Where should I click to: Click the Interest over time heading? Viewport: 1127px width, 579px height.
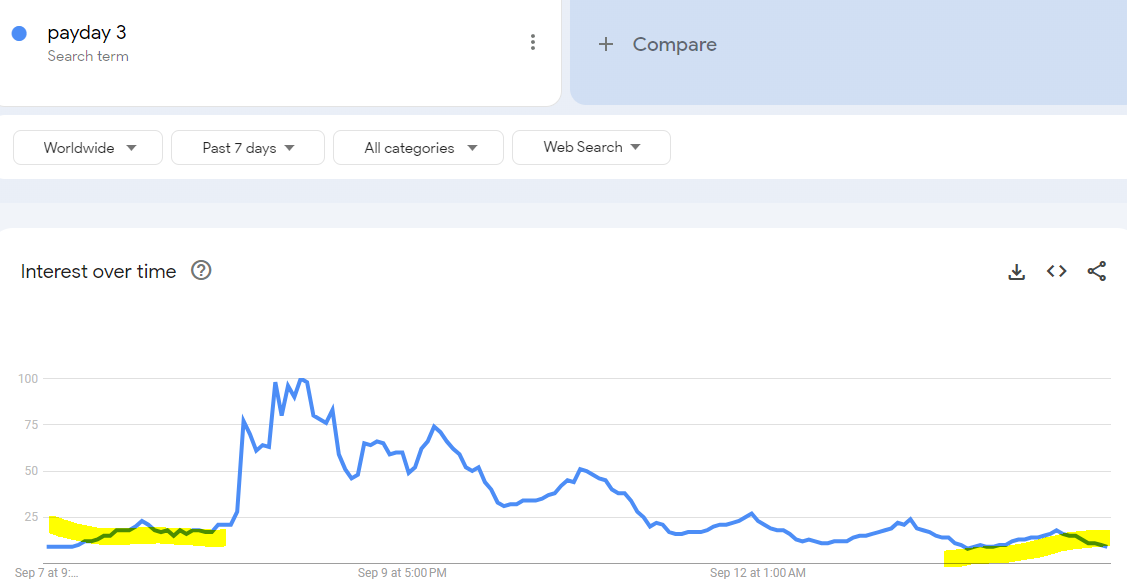98,272
